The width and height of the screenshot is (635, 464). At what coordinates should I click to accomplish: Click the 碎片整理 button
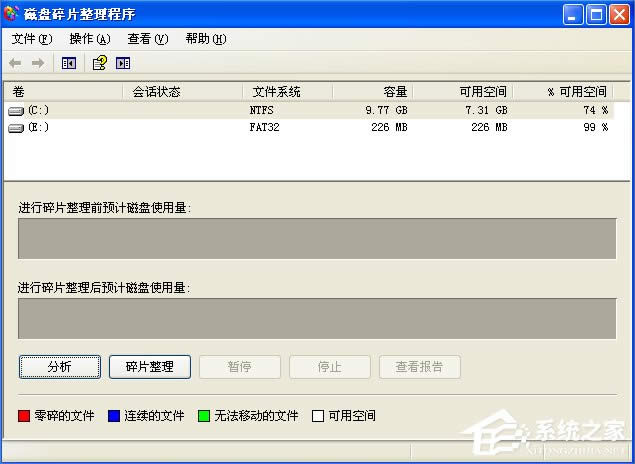pos(150,367)
